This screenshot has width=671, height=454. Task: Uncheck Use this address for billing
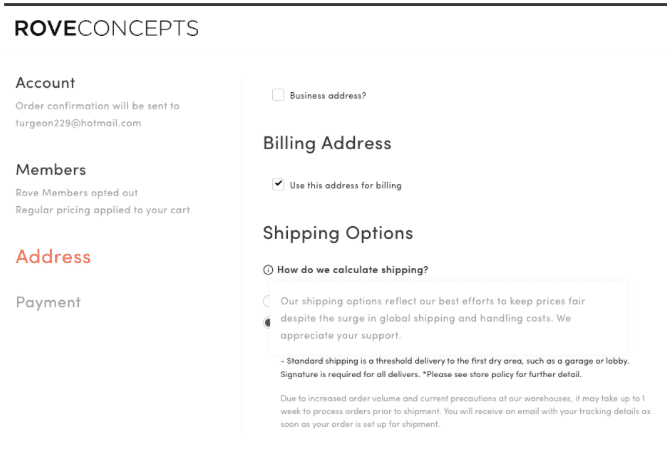(x=278, y=185)
